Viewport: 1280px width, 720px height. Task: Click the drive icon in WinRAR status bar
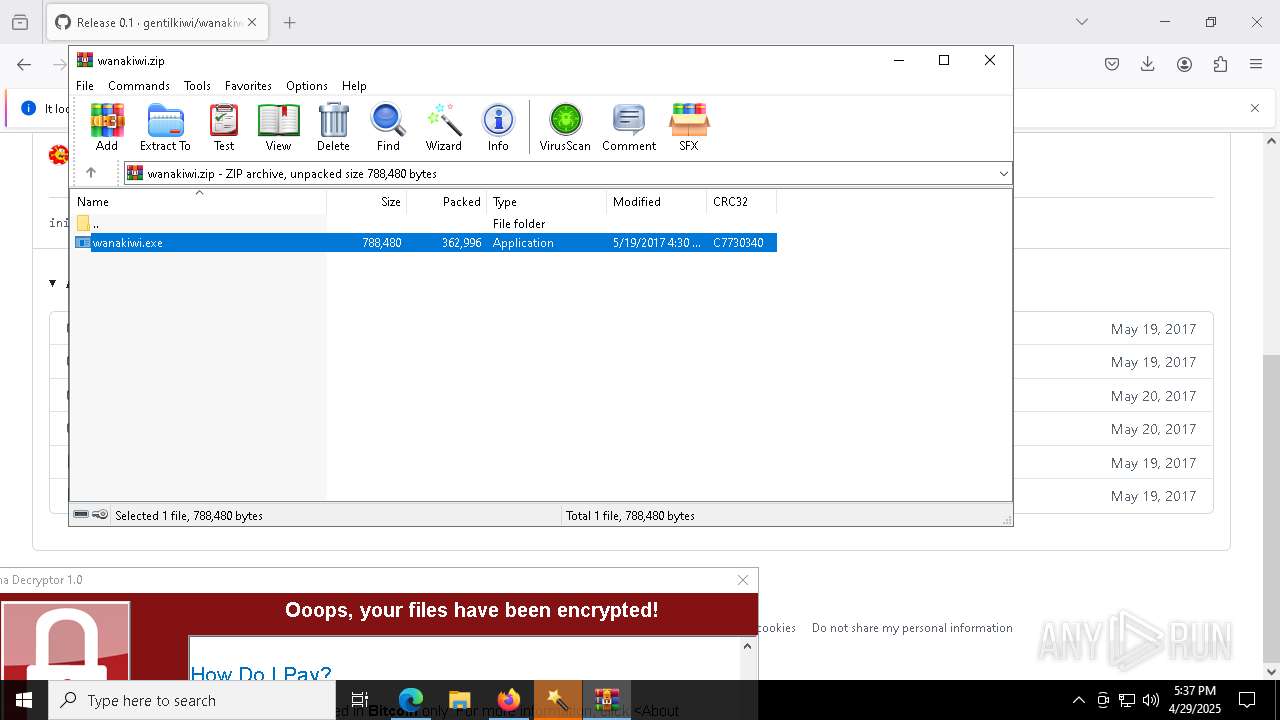click(81, 515)
